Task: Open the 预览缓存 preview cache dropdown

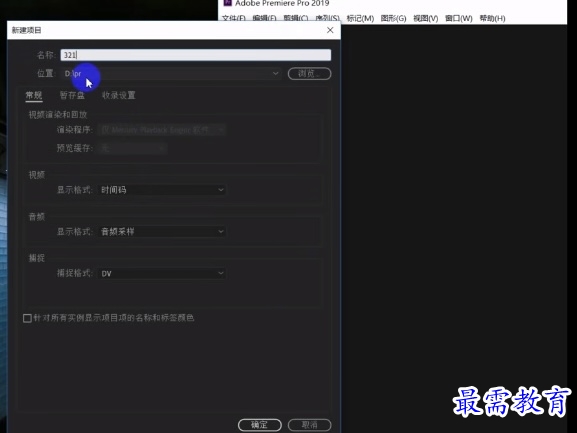Action: coord(132,148)
